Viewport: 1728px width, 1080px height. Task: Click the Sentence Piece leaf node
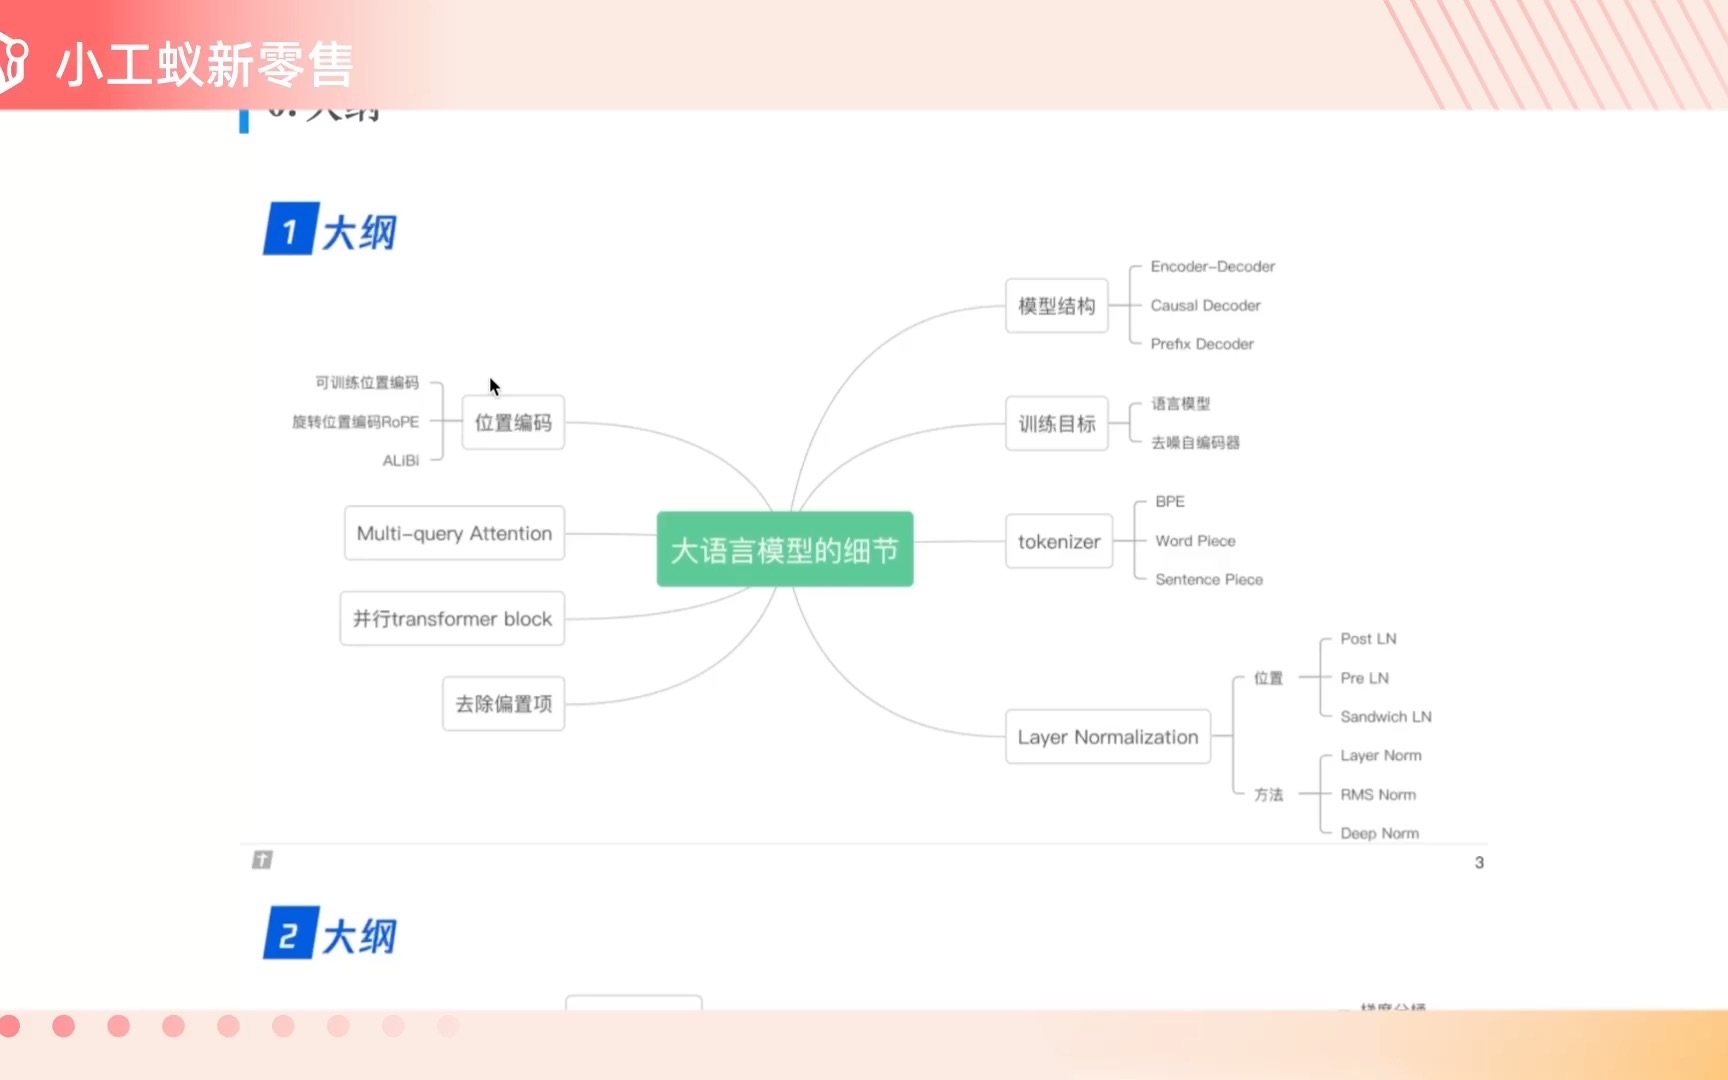point(1208,579)
